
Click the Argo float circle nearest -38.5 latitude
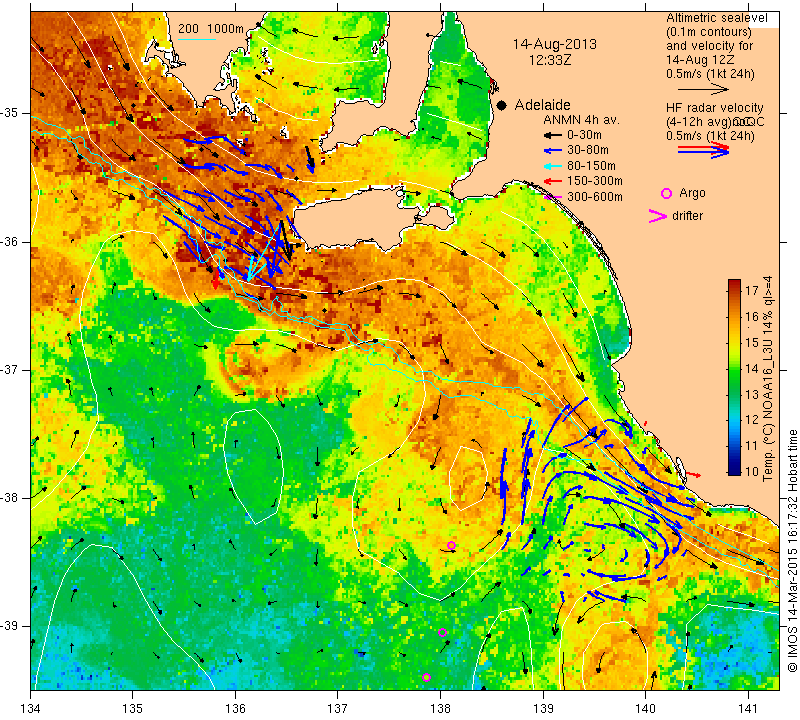tap(451, 545)
